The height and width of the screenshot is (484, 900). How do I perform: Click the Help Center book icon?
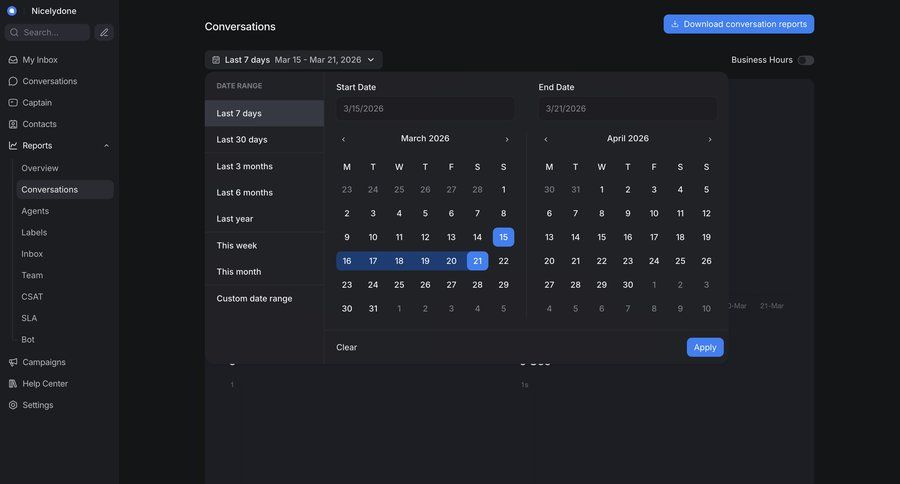pos(13,384)
